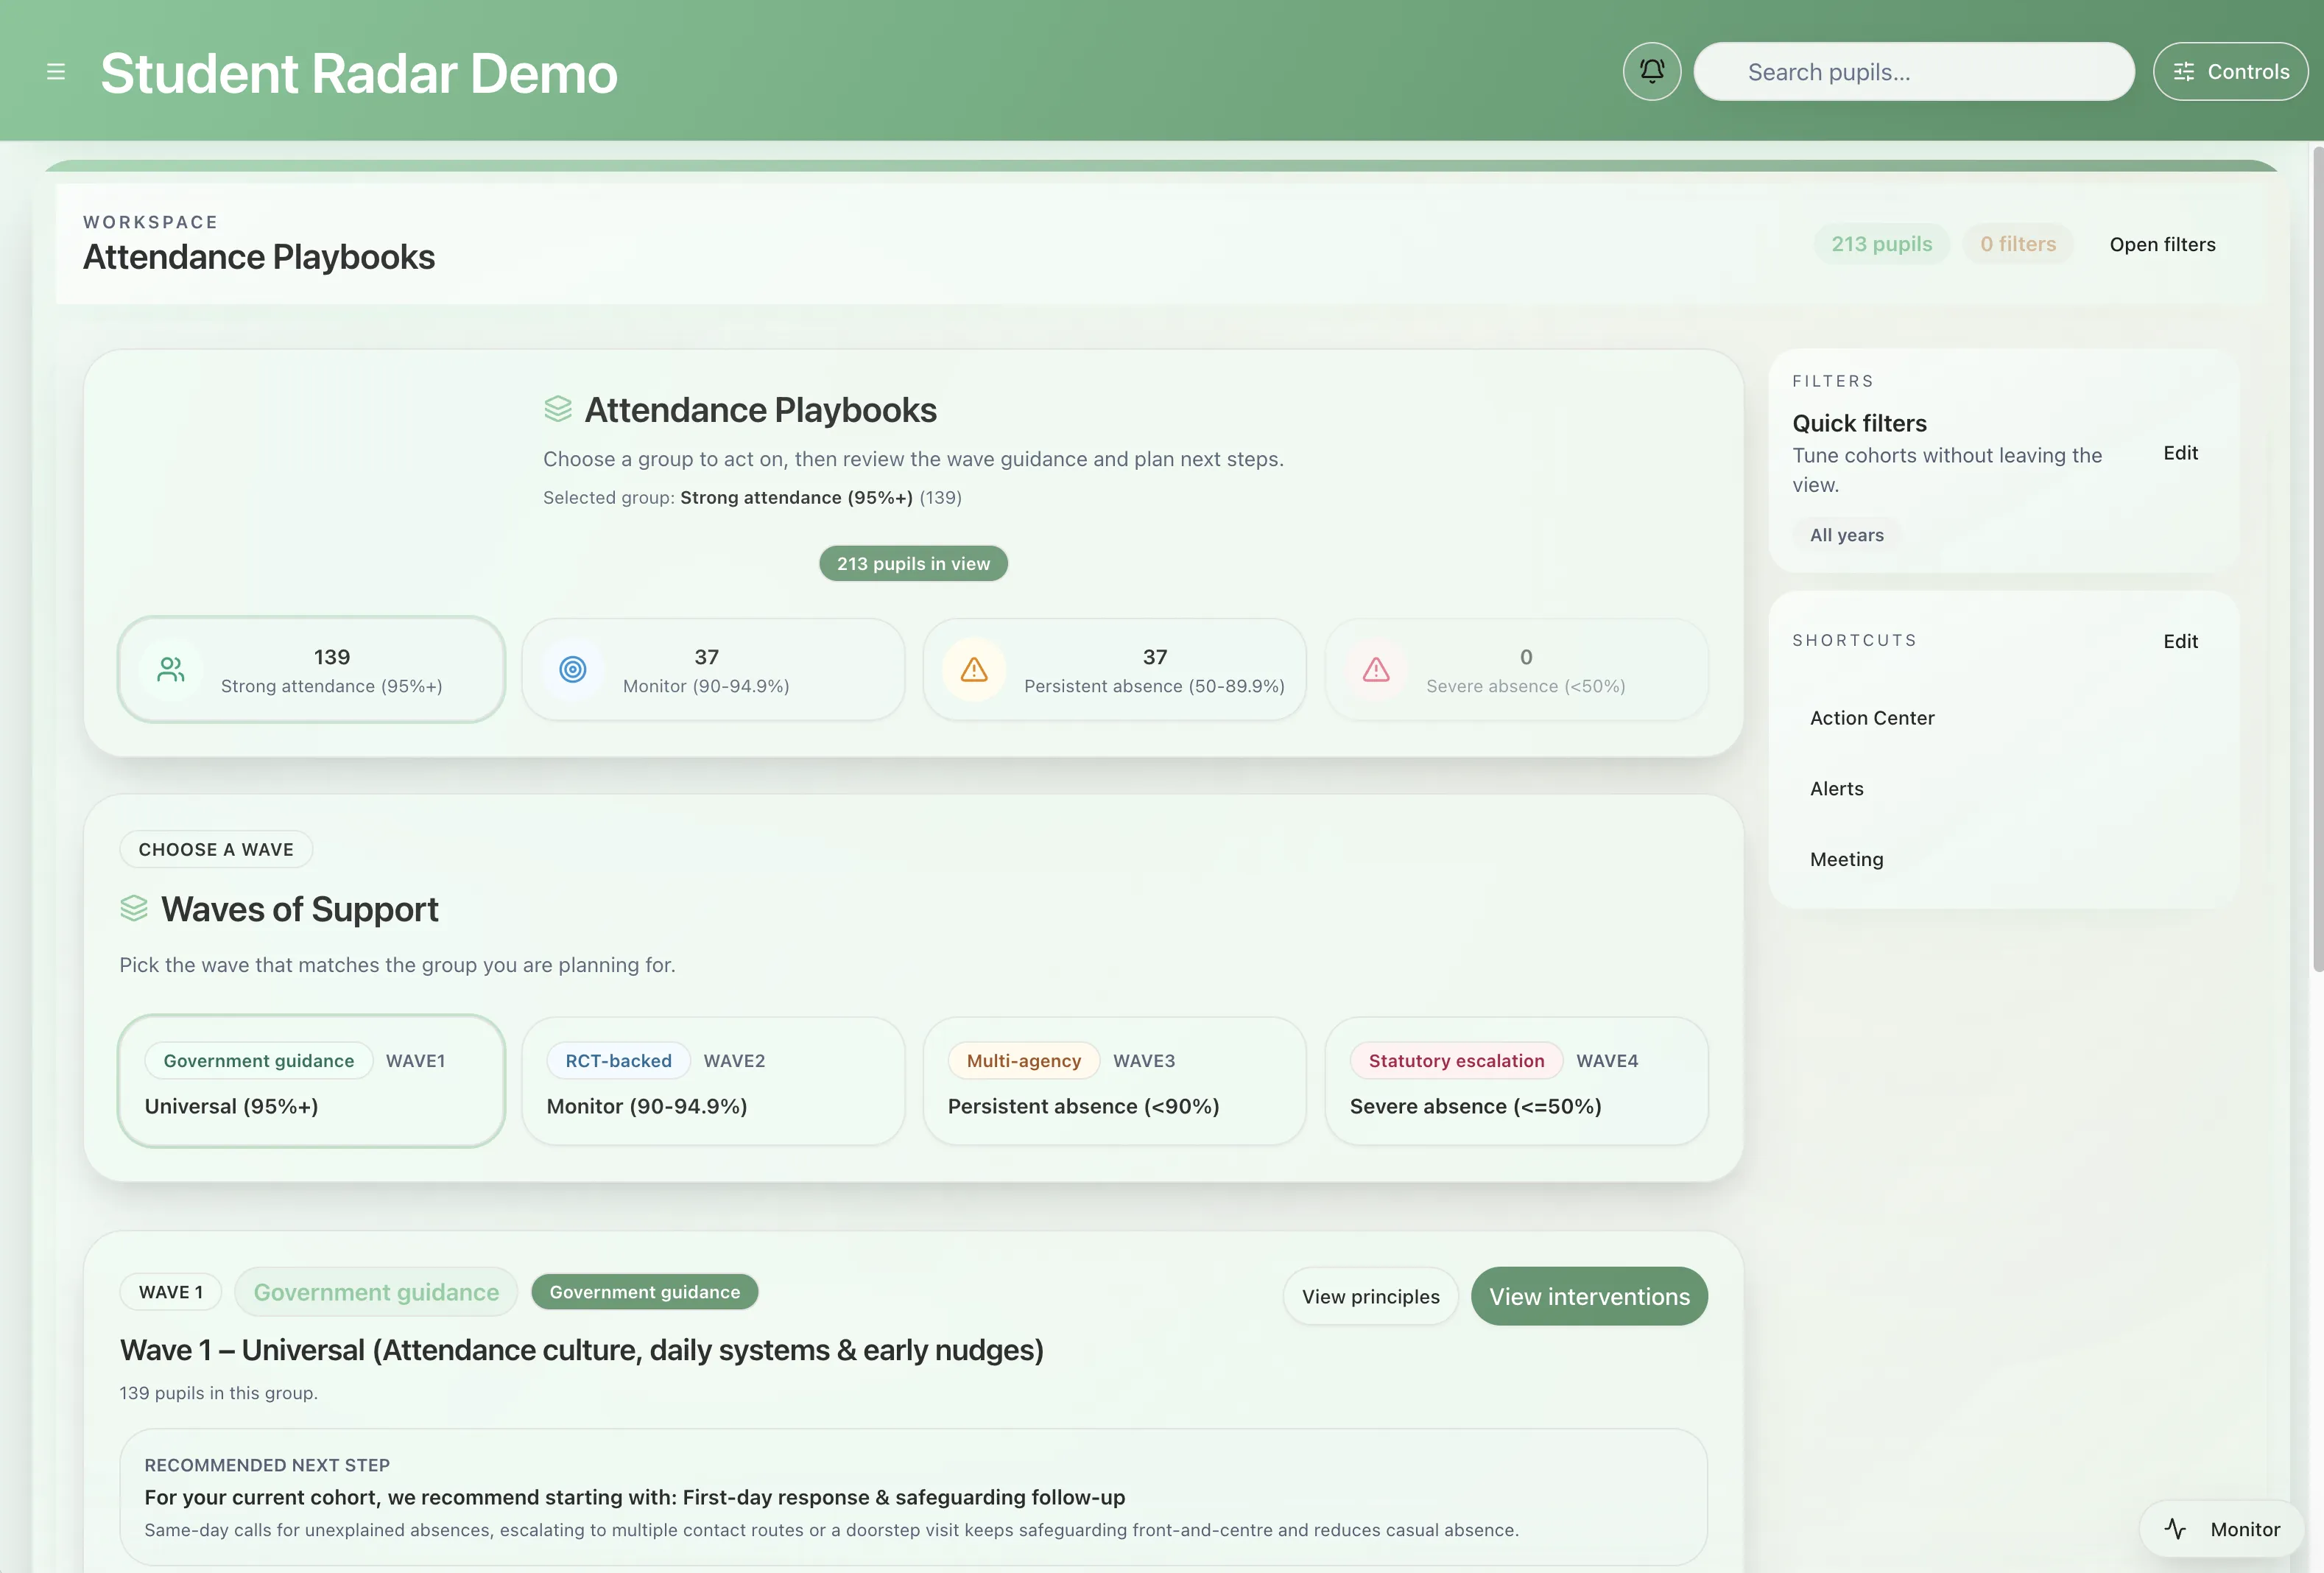2324x1573 pixels.
Task: Open the Alerts shortcut
Action: (x=1837, y=789)
